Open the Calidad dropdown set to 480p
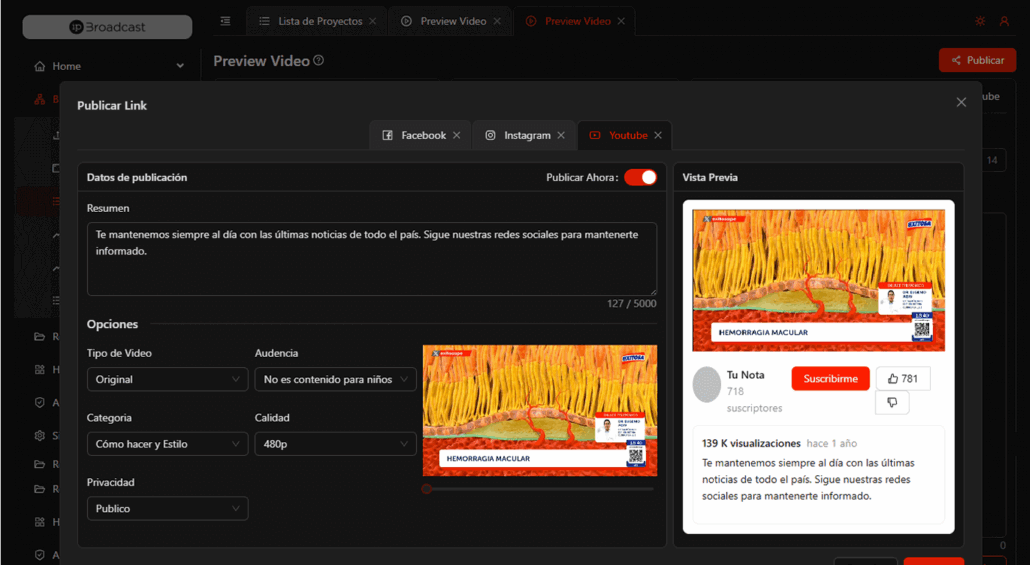 [335, 444]
